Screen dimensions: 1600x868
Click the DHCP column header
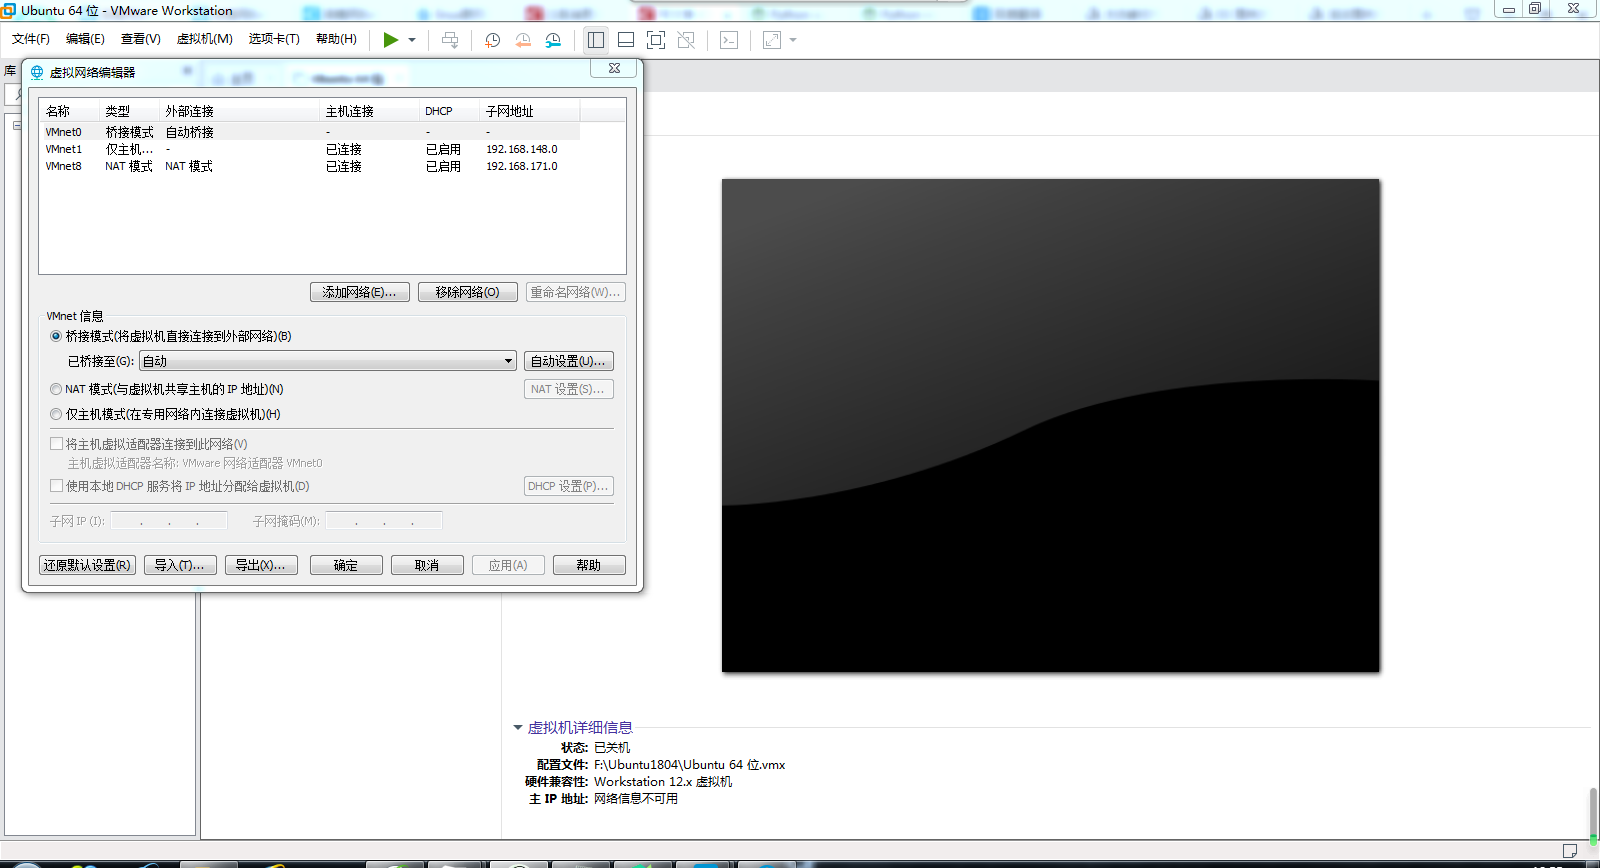(x=450, y=111)
